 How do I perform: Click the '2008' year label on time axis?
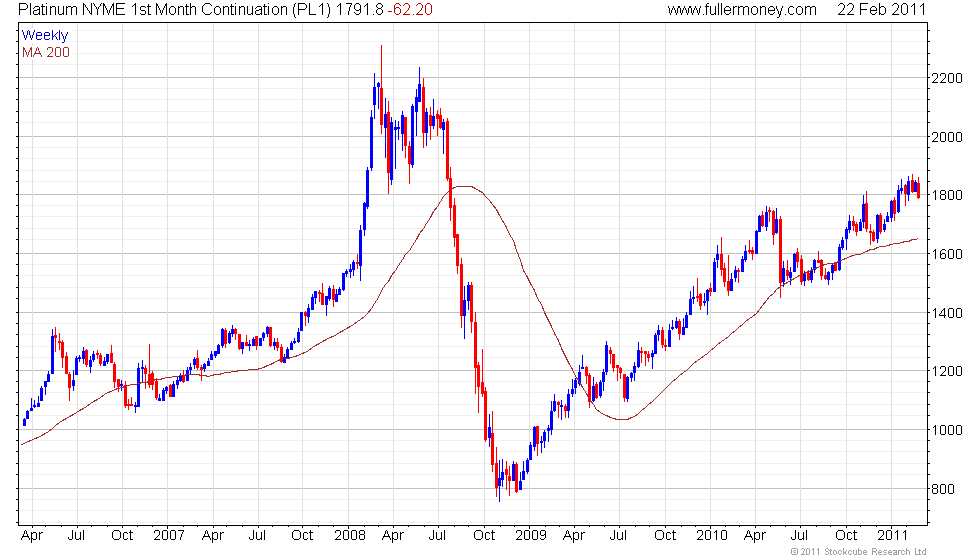coord(349,535)
